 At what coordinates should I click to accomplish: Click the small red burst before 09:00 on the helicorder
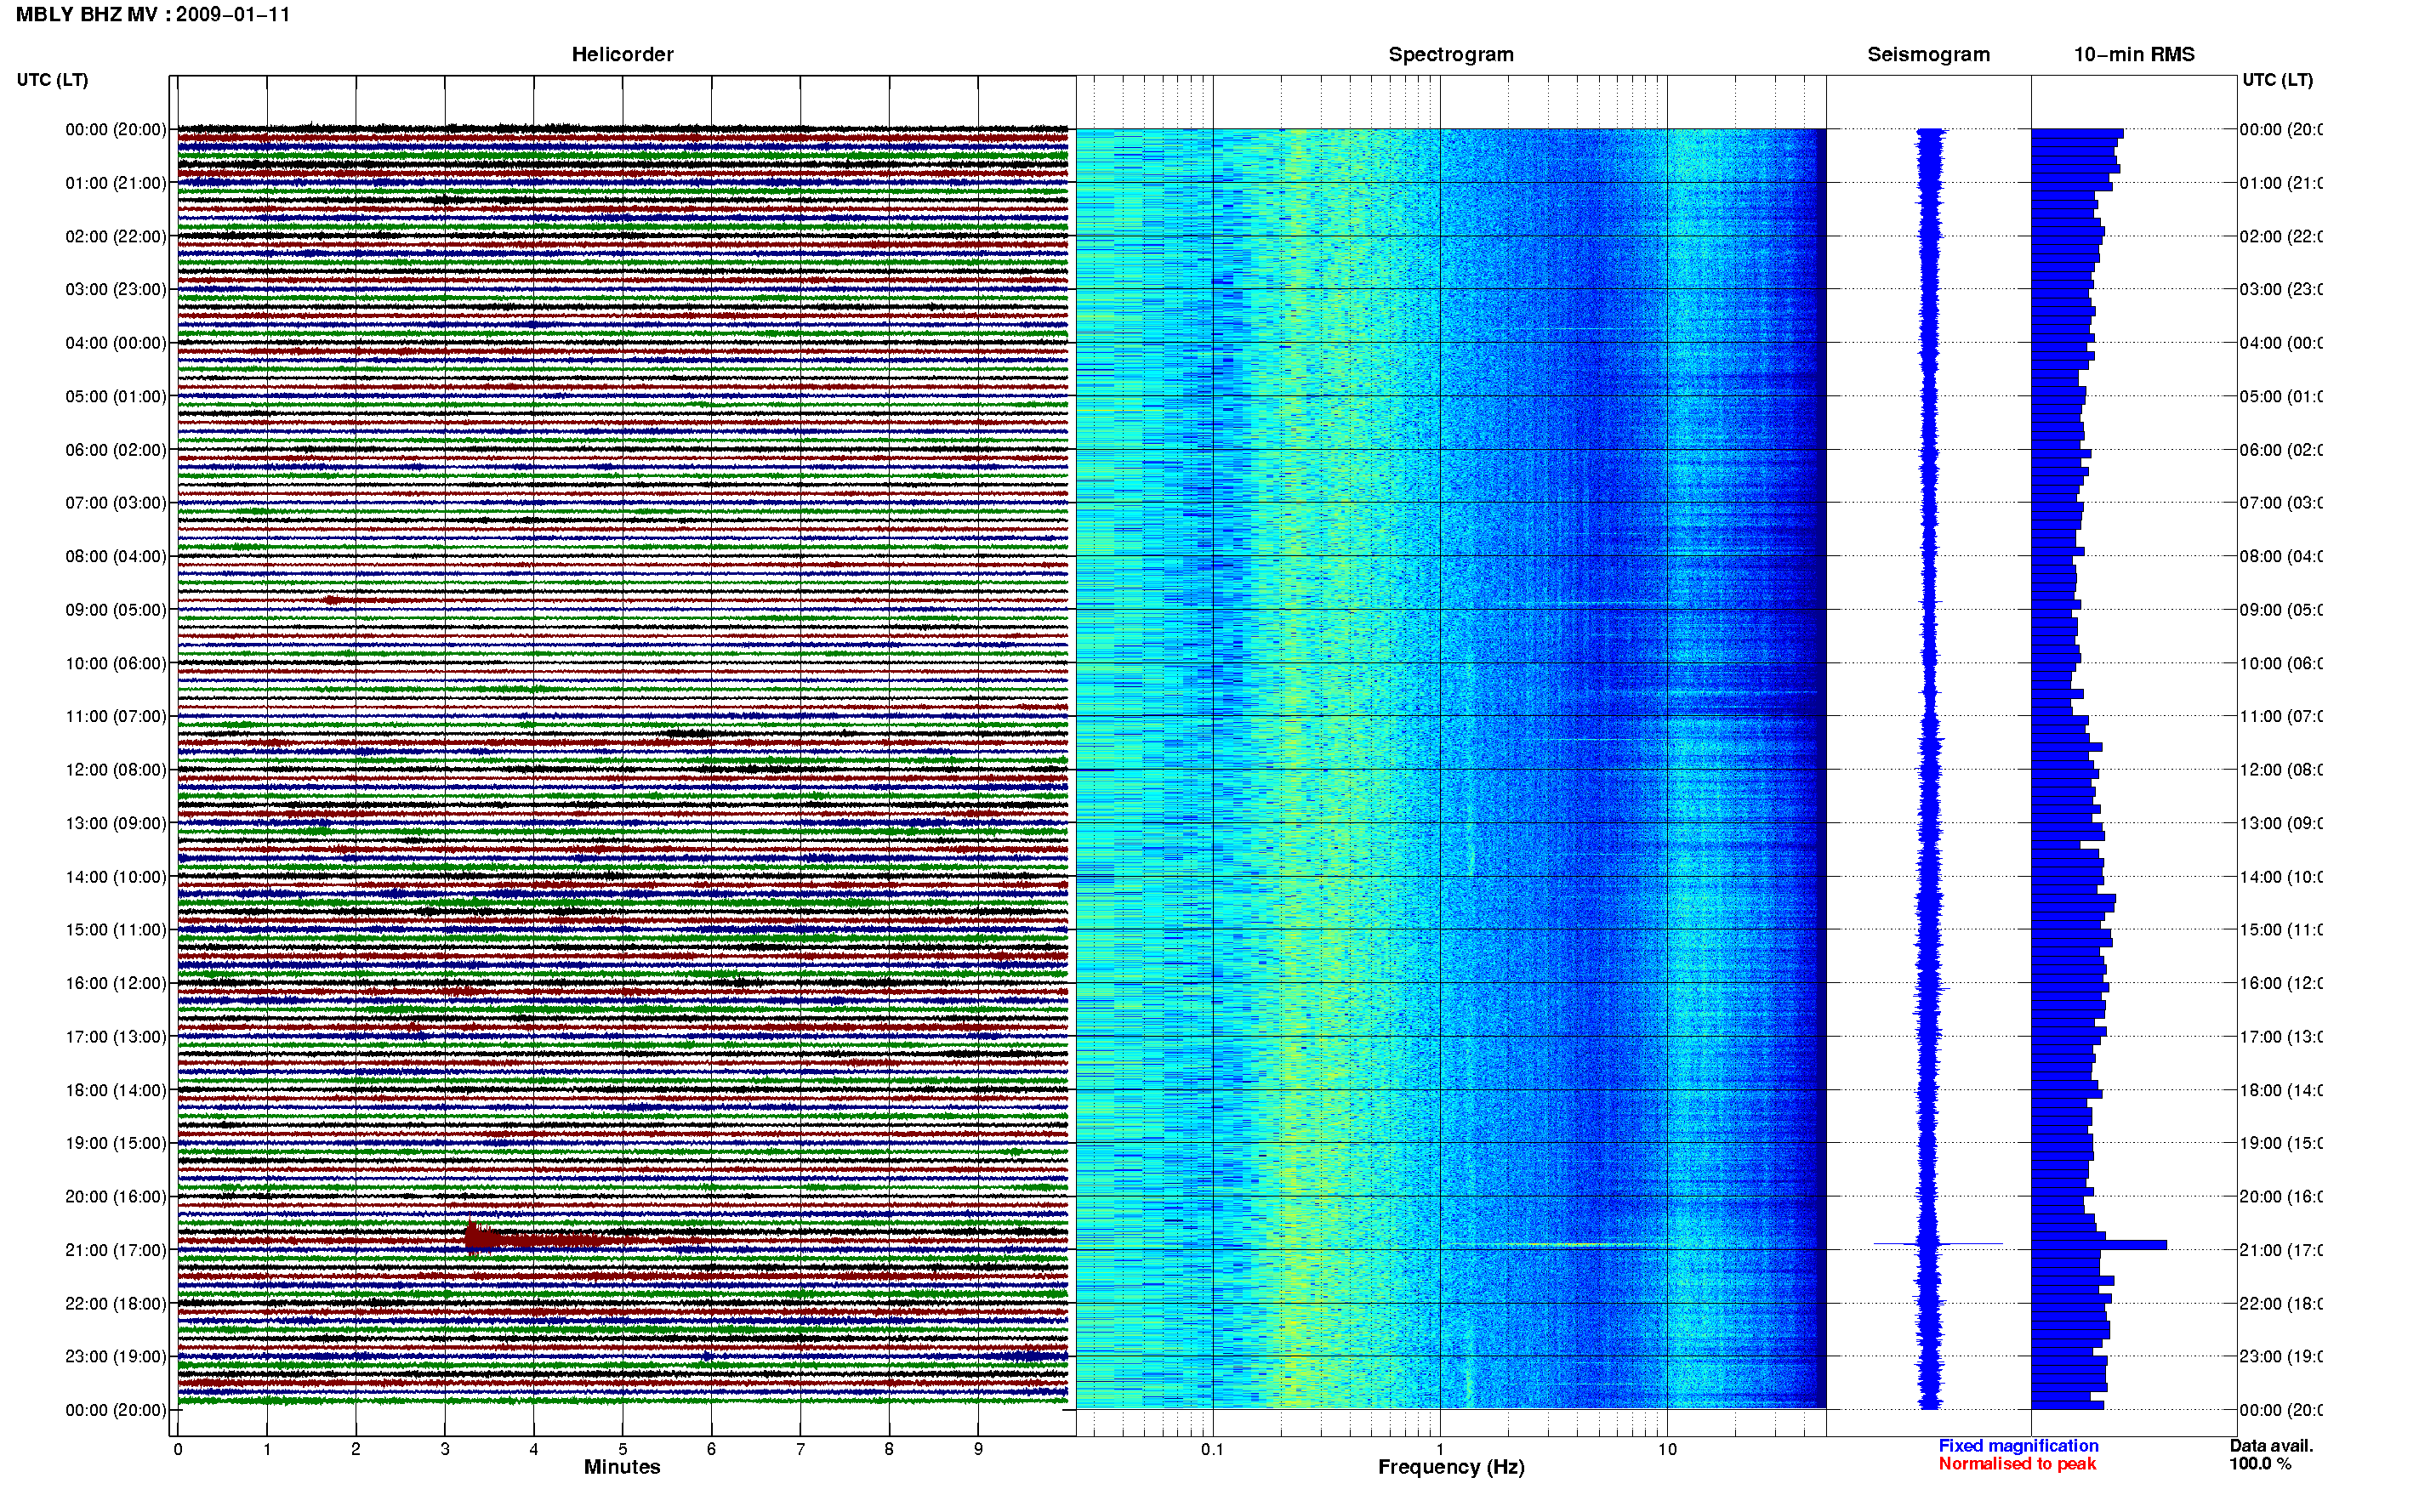pos(334,600)
